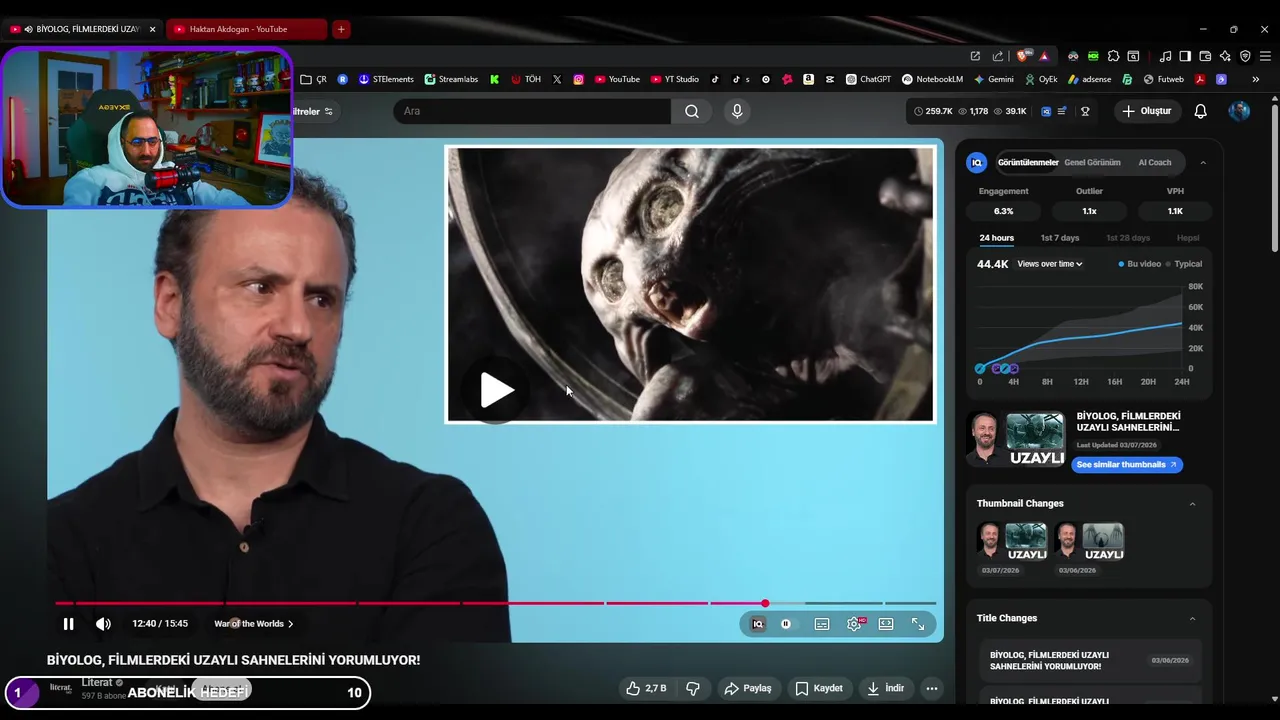Viewport: 1280px width, 720px height.
Task: Open the new browser tab plus button
Action: (x=341, y=29)
